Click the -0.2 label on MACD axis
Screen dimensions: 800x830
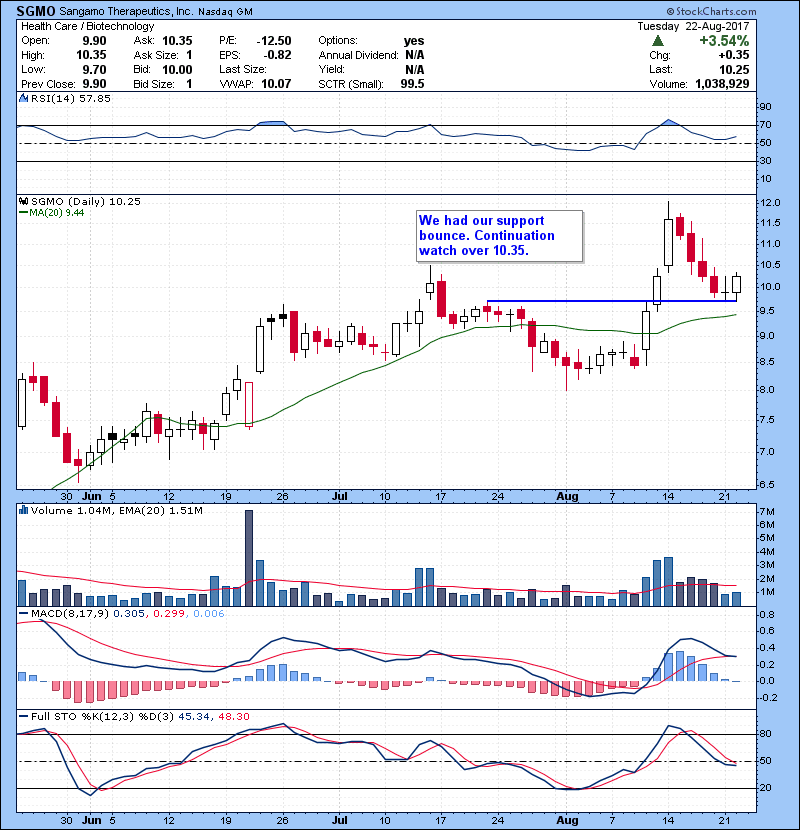point(768,698)
